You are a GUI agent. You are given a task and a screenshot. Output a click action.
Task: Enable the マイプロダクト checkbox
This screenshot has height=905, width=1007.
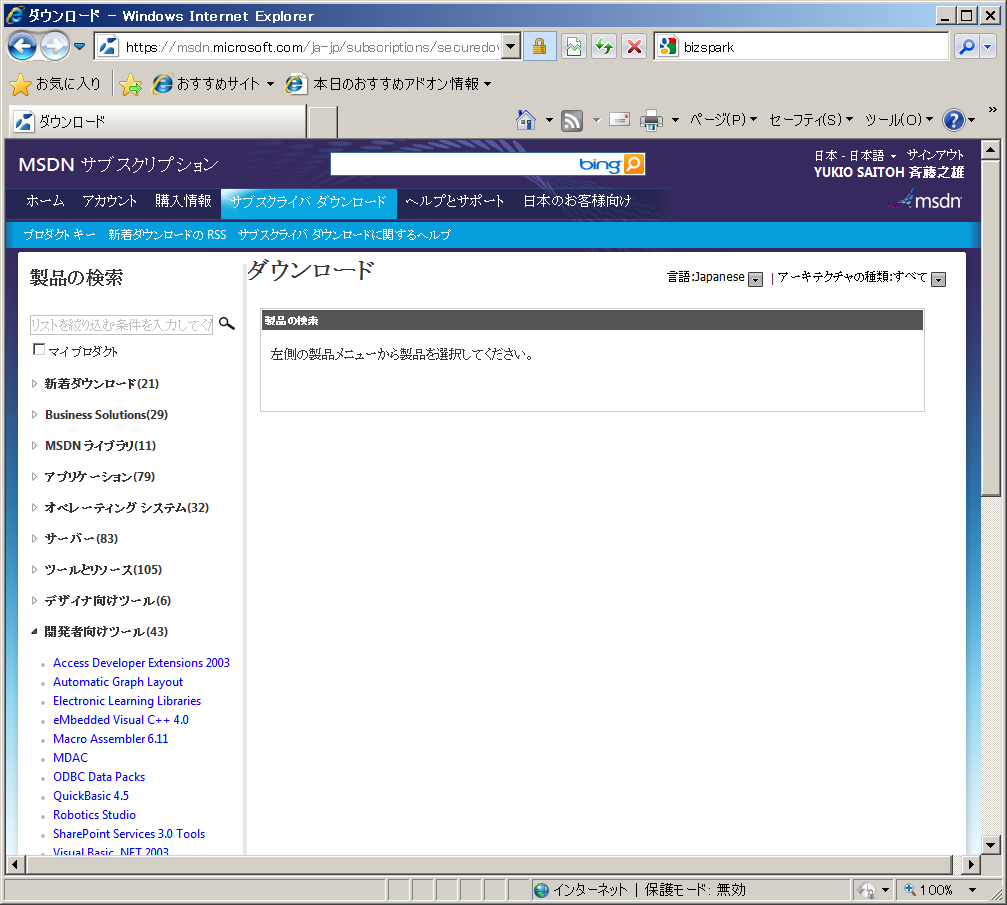point(39,350)
